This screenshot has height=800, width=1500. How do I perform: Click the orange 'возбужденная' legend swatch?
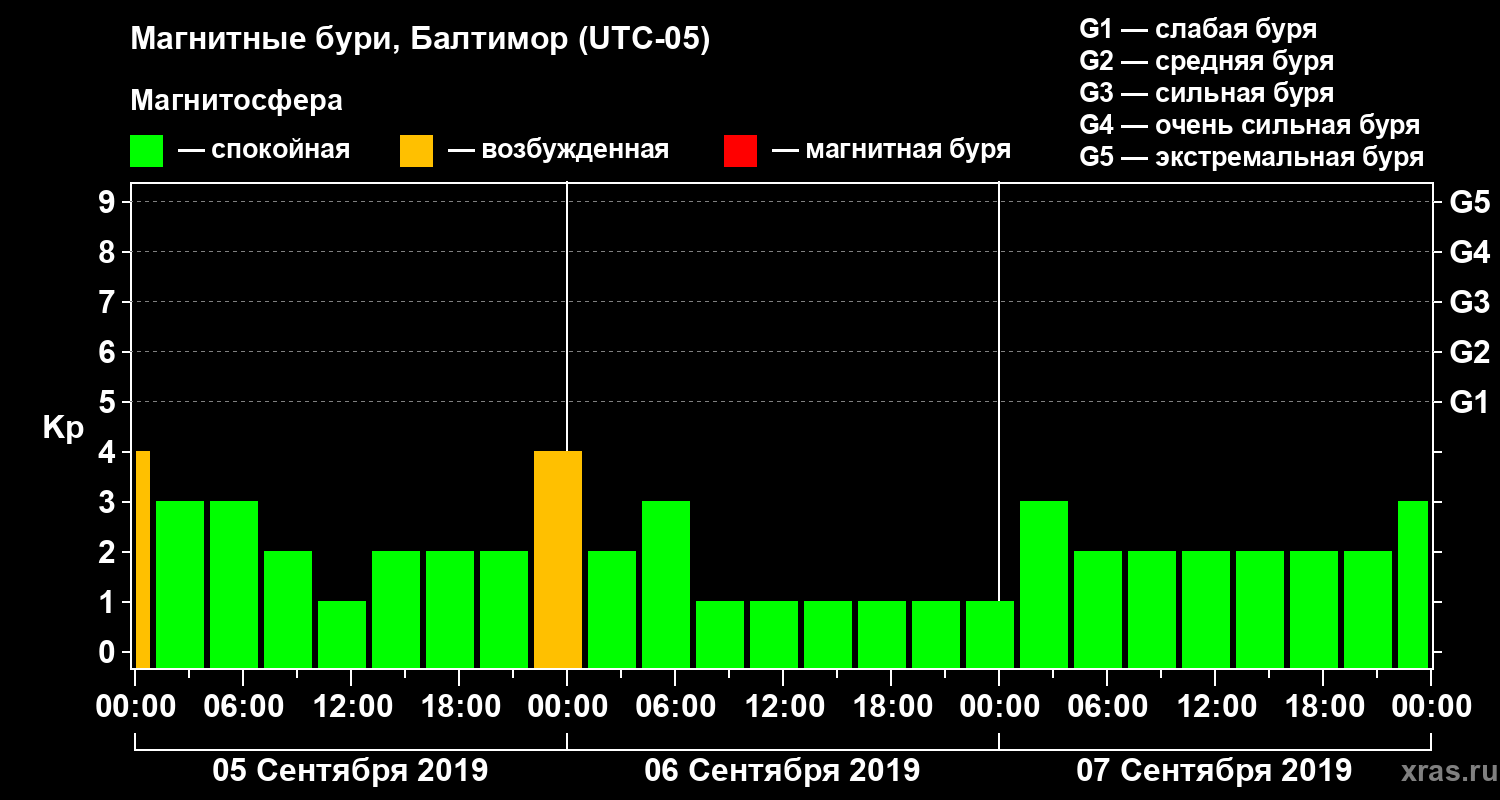tap(417, 151)
